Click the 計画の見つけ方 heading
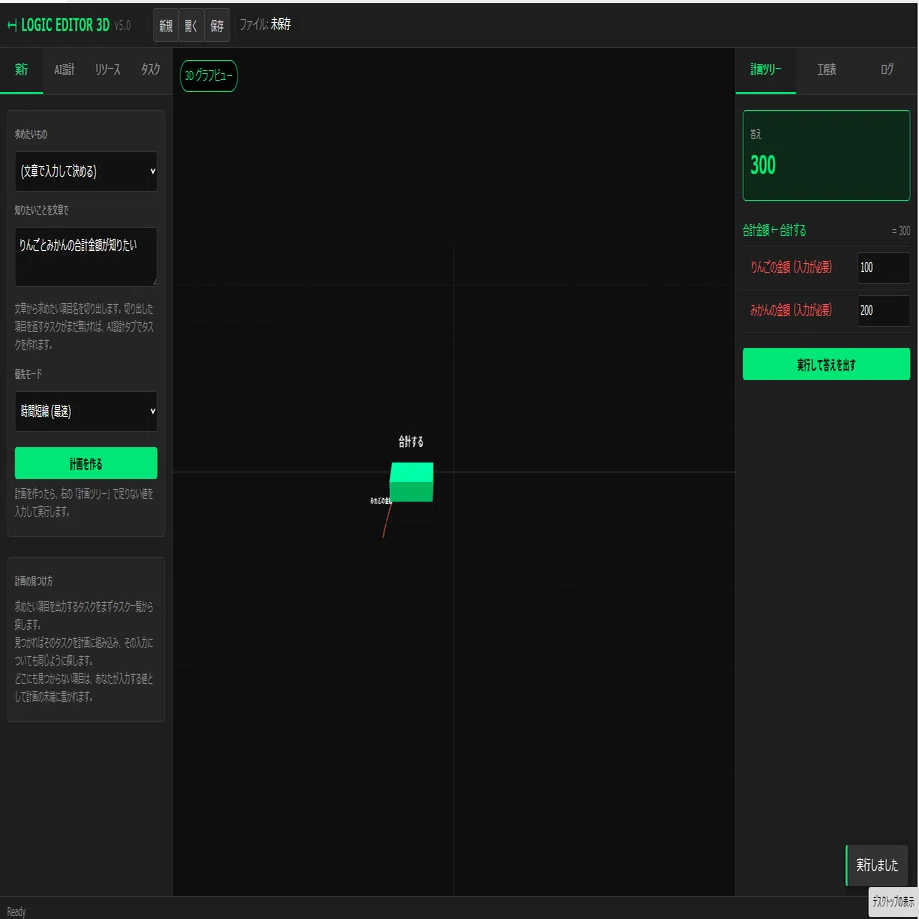The height and width of the screenshot is (919, 919). pyautogui.click(x=34, y=581)
